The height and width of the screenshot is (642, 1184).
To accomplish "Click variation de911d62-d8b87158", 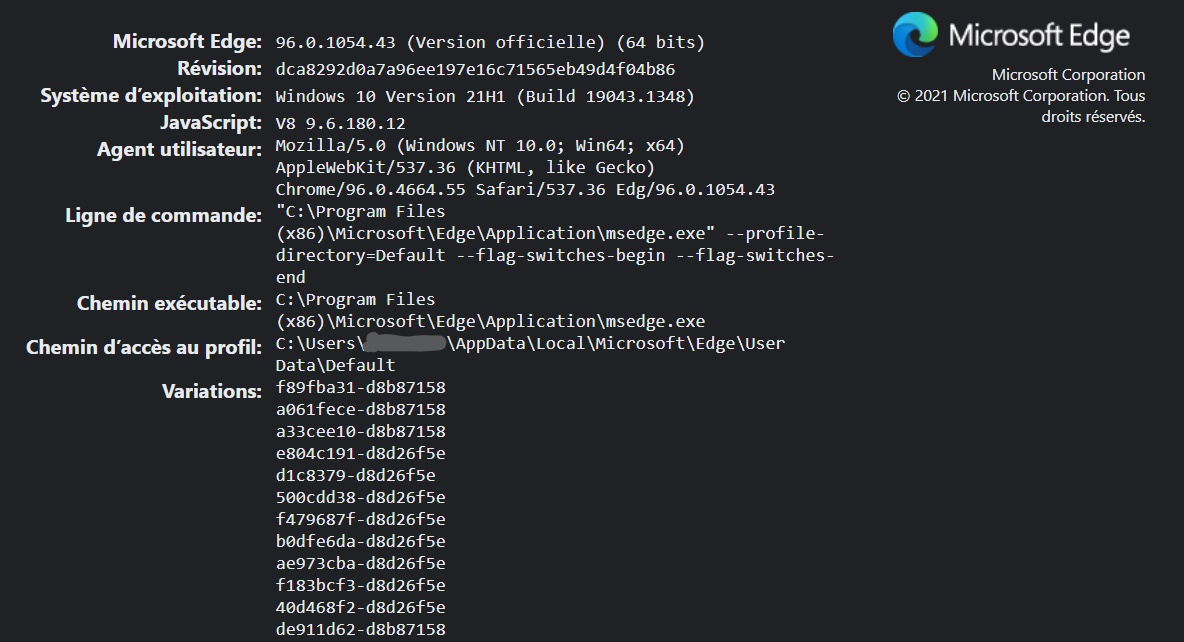I will (x=360, y=629).
